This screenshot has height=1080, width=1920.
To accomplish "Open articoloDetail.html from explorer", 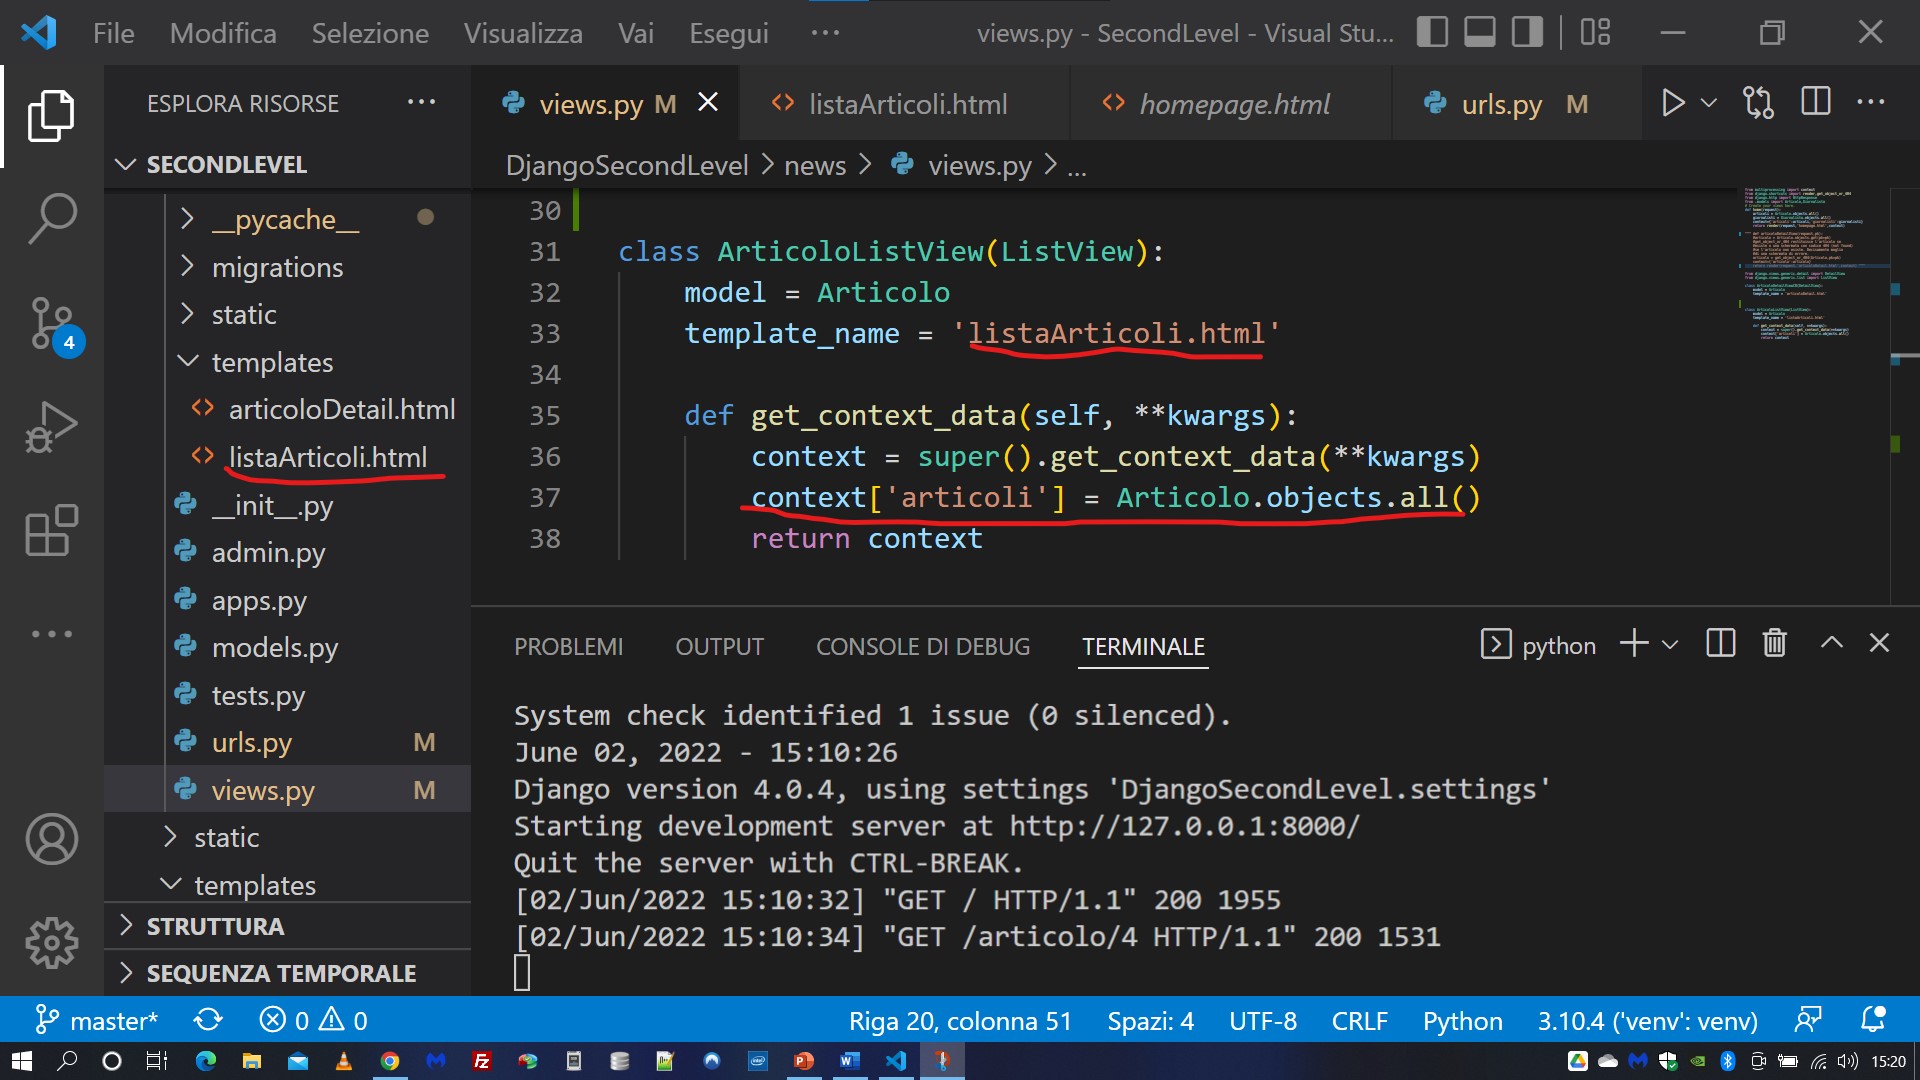I will point(288,409).
